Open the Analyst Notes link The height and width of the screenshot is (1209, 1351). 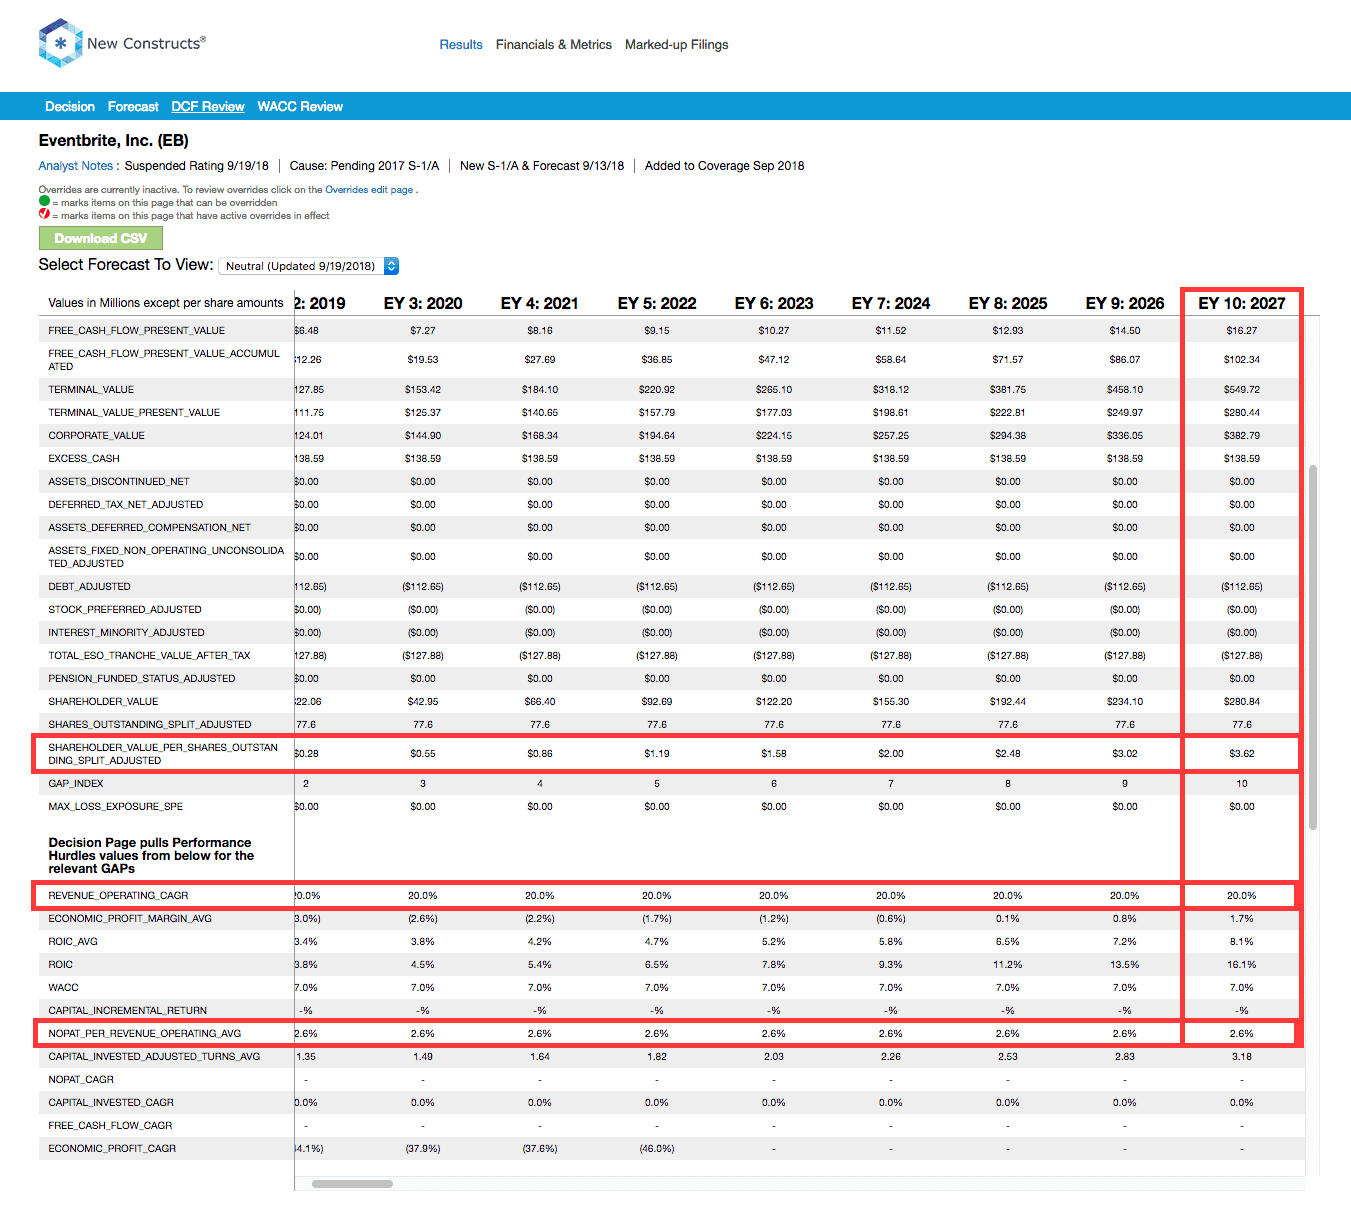(x=76, y=166)
